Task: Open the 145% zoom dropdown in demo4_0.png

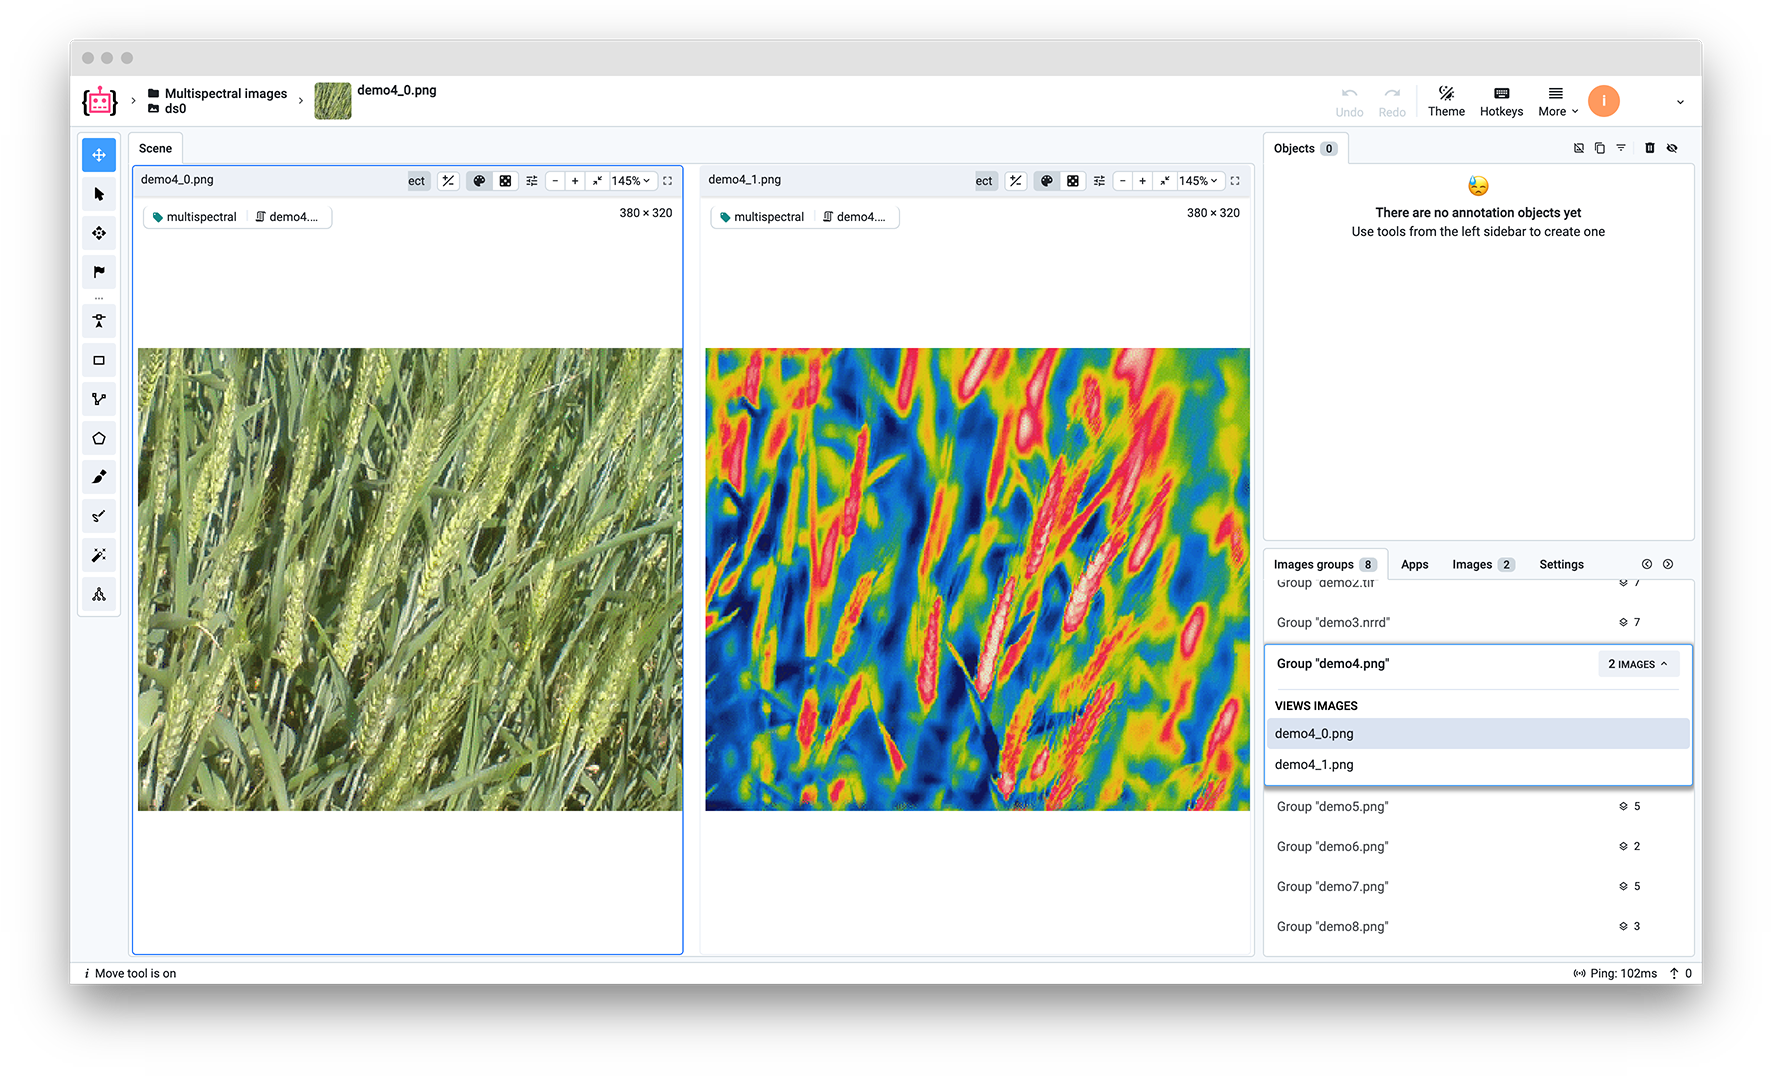Action: click(631, 181)
